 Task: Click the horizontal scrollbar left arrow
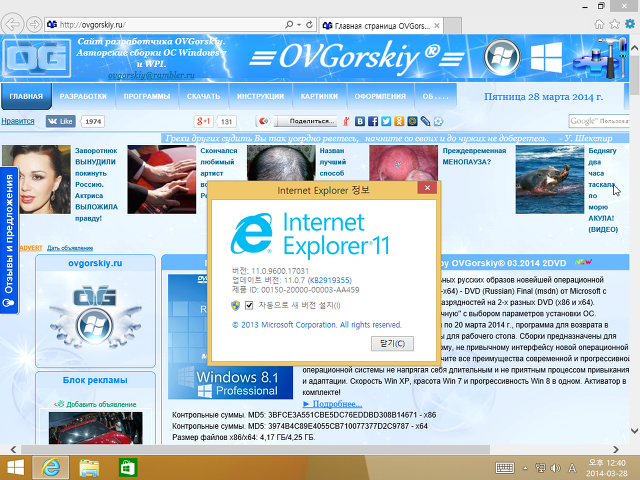(13, 449)
